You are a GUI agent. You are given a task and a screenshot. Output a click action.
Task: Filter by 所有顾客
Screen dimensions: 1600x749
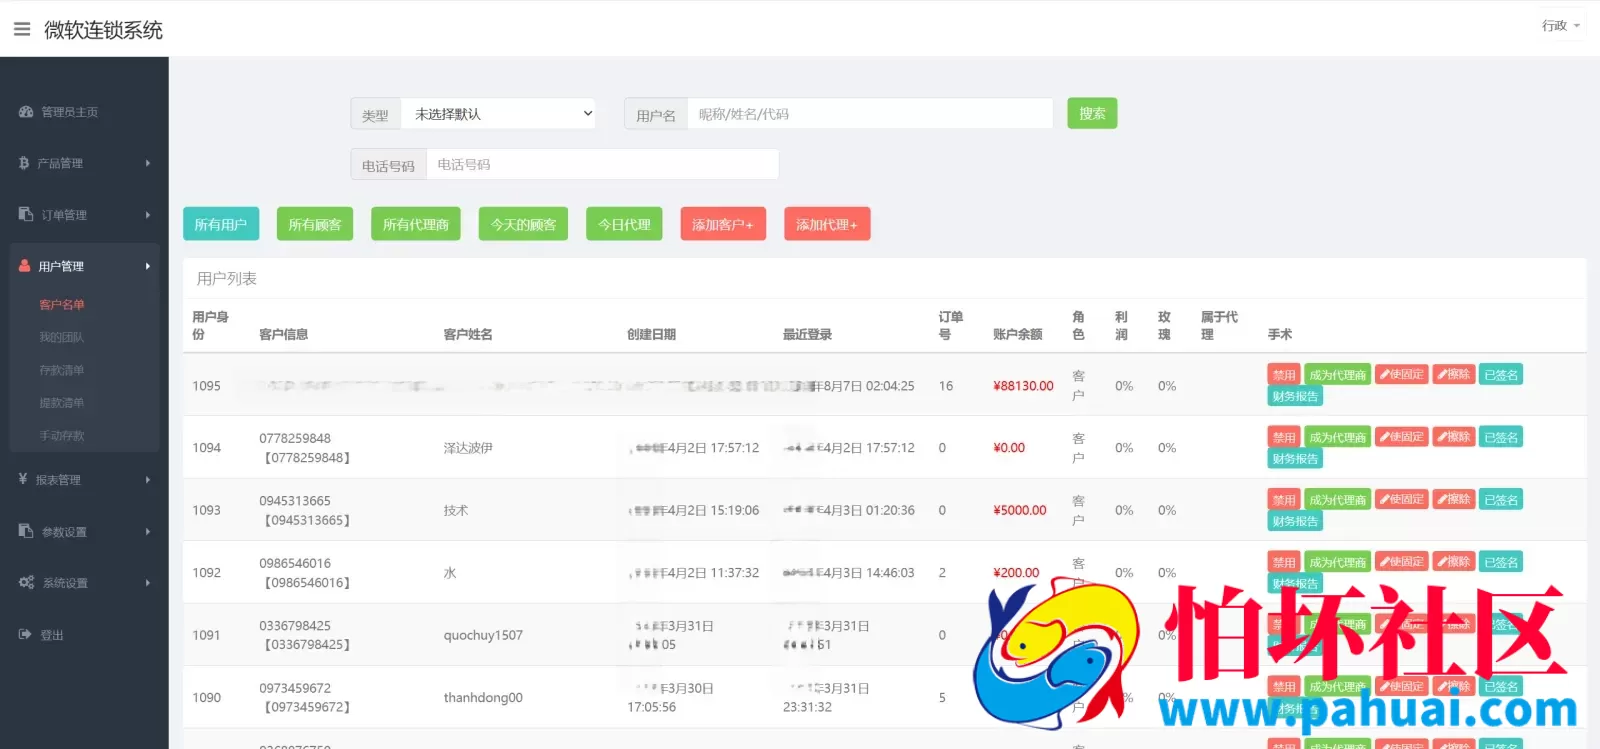click(x=315, y=224)
